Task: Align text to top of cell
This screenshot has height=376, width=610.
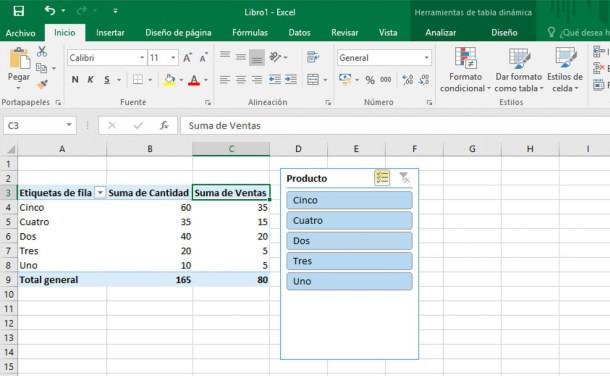Action: click(225, 56)
